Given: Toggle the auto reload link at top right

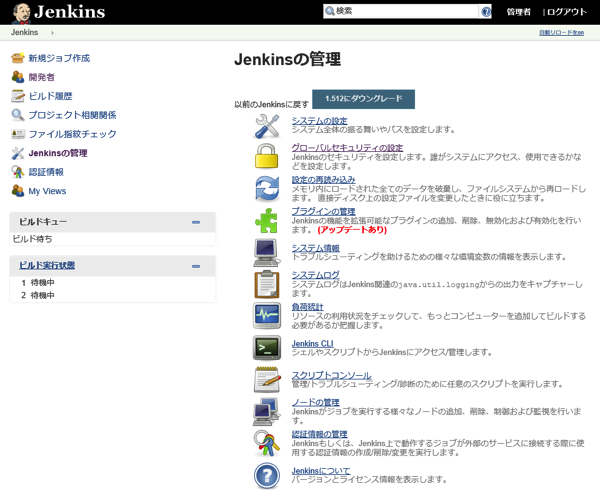Looking at the screenshot, I should [x=561, y=33].
